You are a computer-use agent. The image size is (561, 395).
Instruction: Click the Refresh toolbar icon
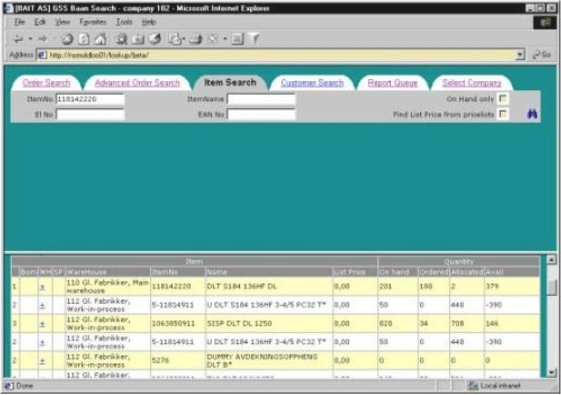click(x=84, y=39)
